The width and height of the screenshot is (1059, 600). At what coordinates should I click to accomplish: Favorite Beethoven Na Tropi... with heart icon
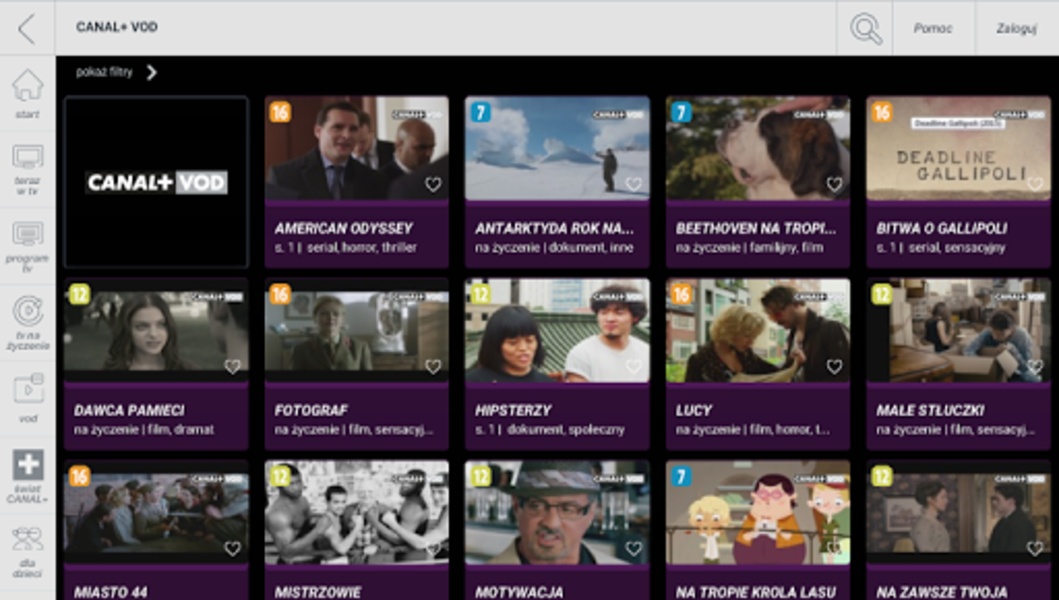tap(834, 184)
